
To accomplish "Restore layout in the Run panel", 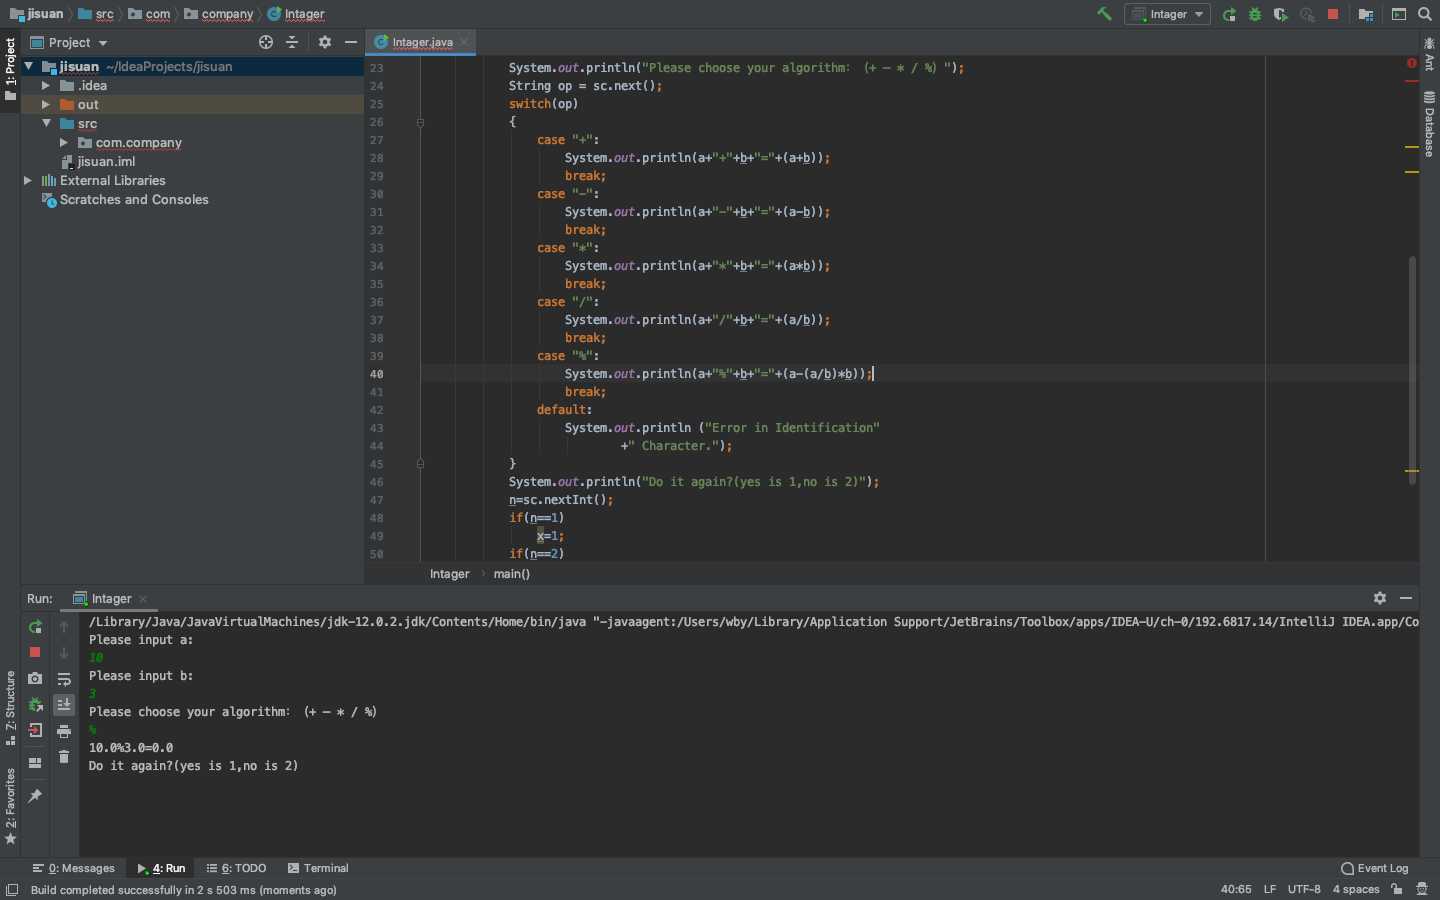I will 35,763.
